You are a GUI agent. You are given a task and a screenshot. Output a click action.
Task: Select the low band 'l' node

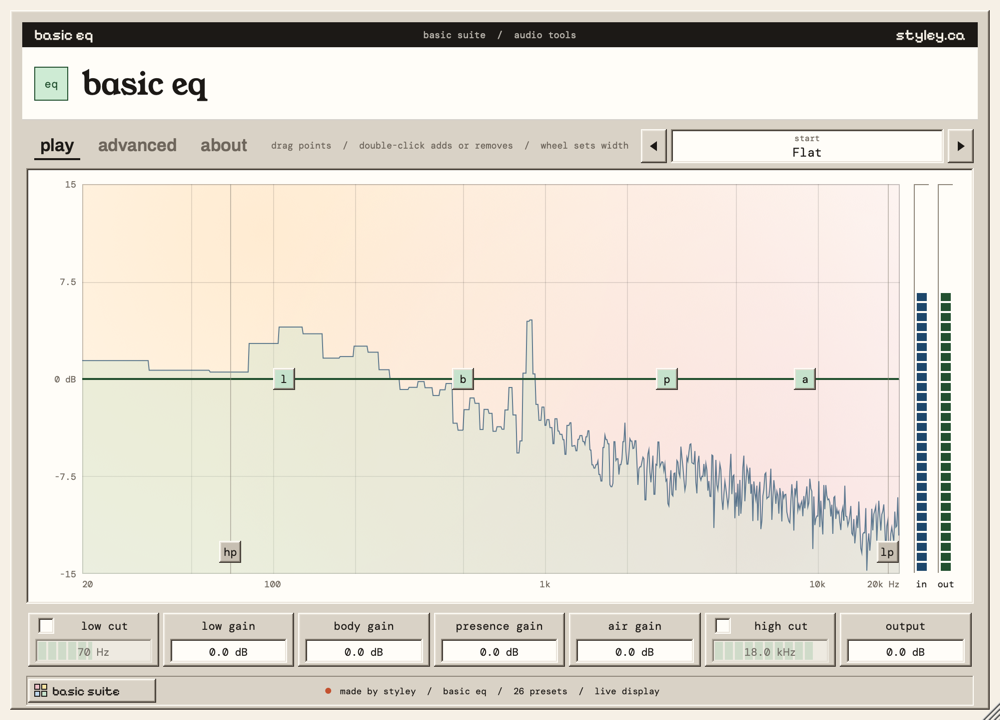[284, 379]
